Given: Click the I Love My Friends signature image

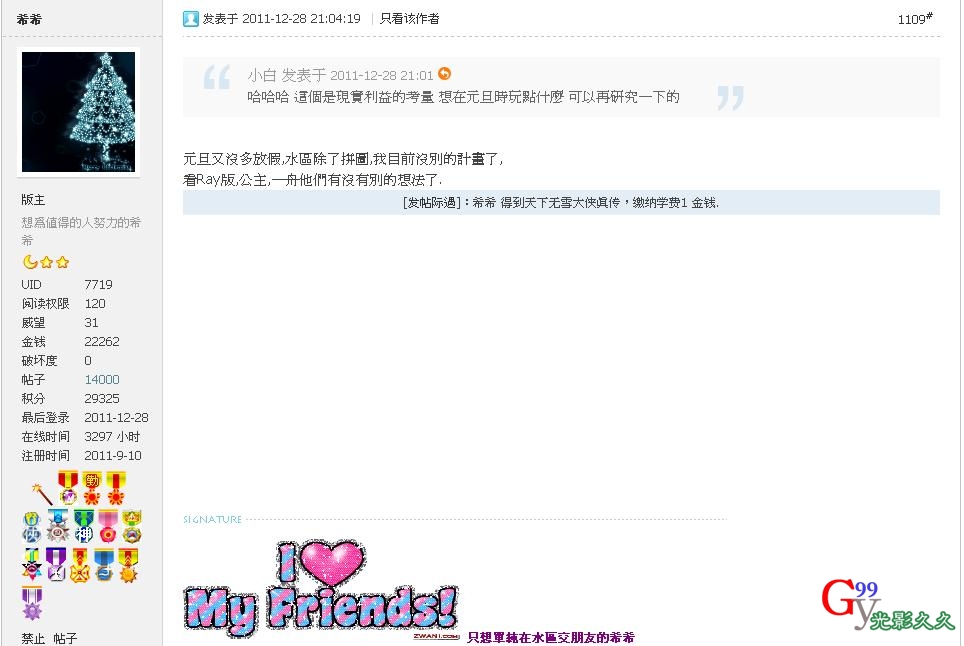Looking at the screenshot, I should (320, 588).
